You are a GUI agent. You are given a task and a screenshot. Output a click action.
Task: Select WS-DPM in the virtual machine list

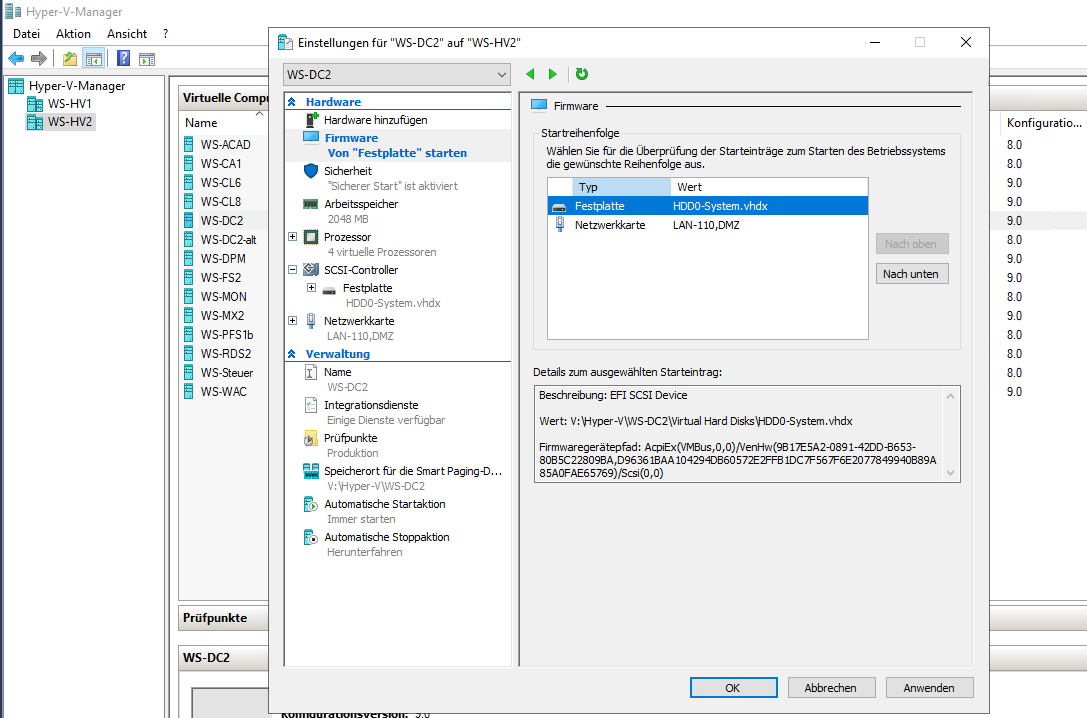tap(223, 259)
